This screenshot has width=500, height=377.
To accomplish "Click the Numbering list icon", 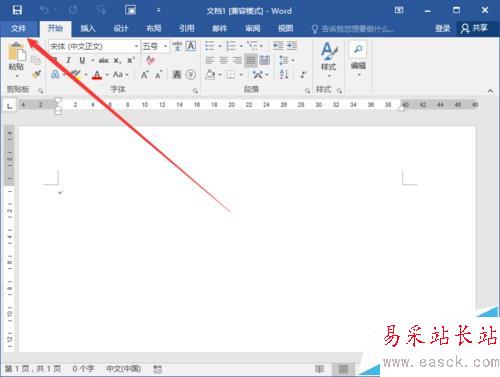I will [x=231, y=46].
